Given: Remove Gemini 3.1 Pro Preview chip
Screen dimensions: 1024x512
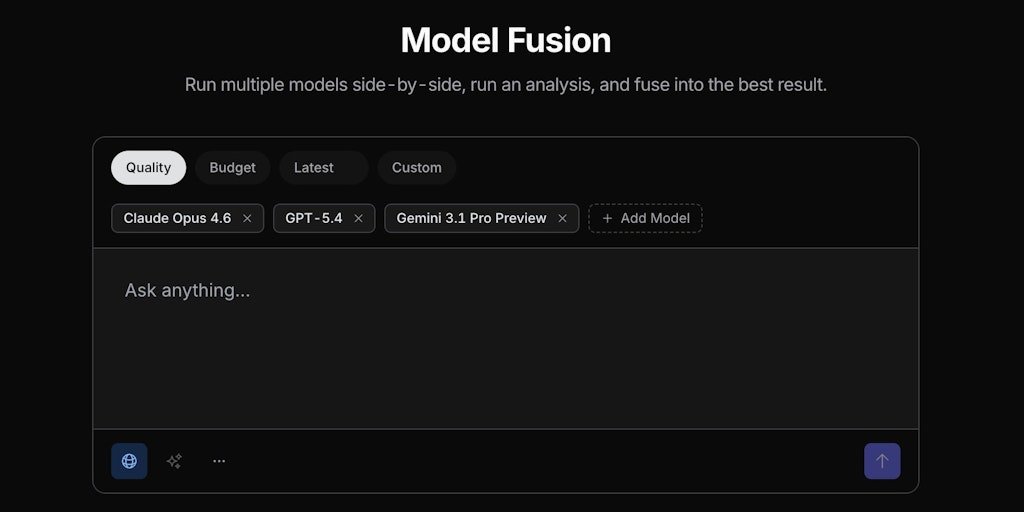Looking at the screenshot, I should click(x=562, y=218).
